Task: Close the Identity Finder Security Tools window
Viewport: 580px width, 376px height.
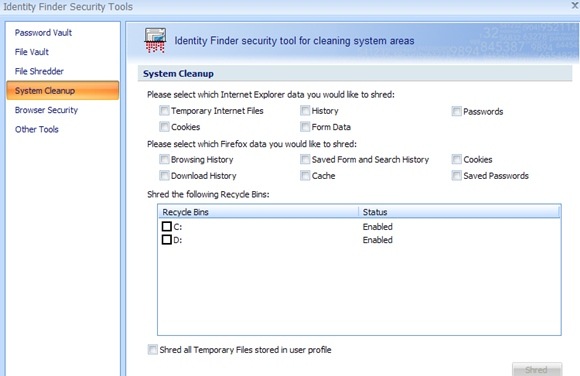Action: (575, 6)
